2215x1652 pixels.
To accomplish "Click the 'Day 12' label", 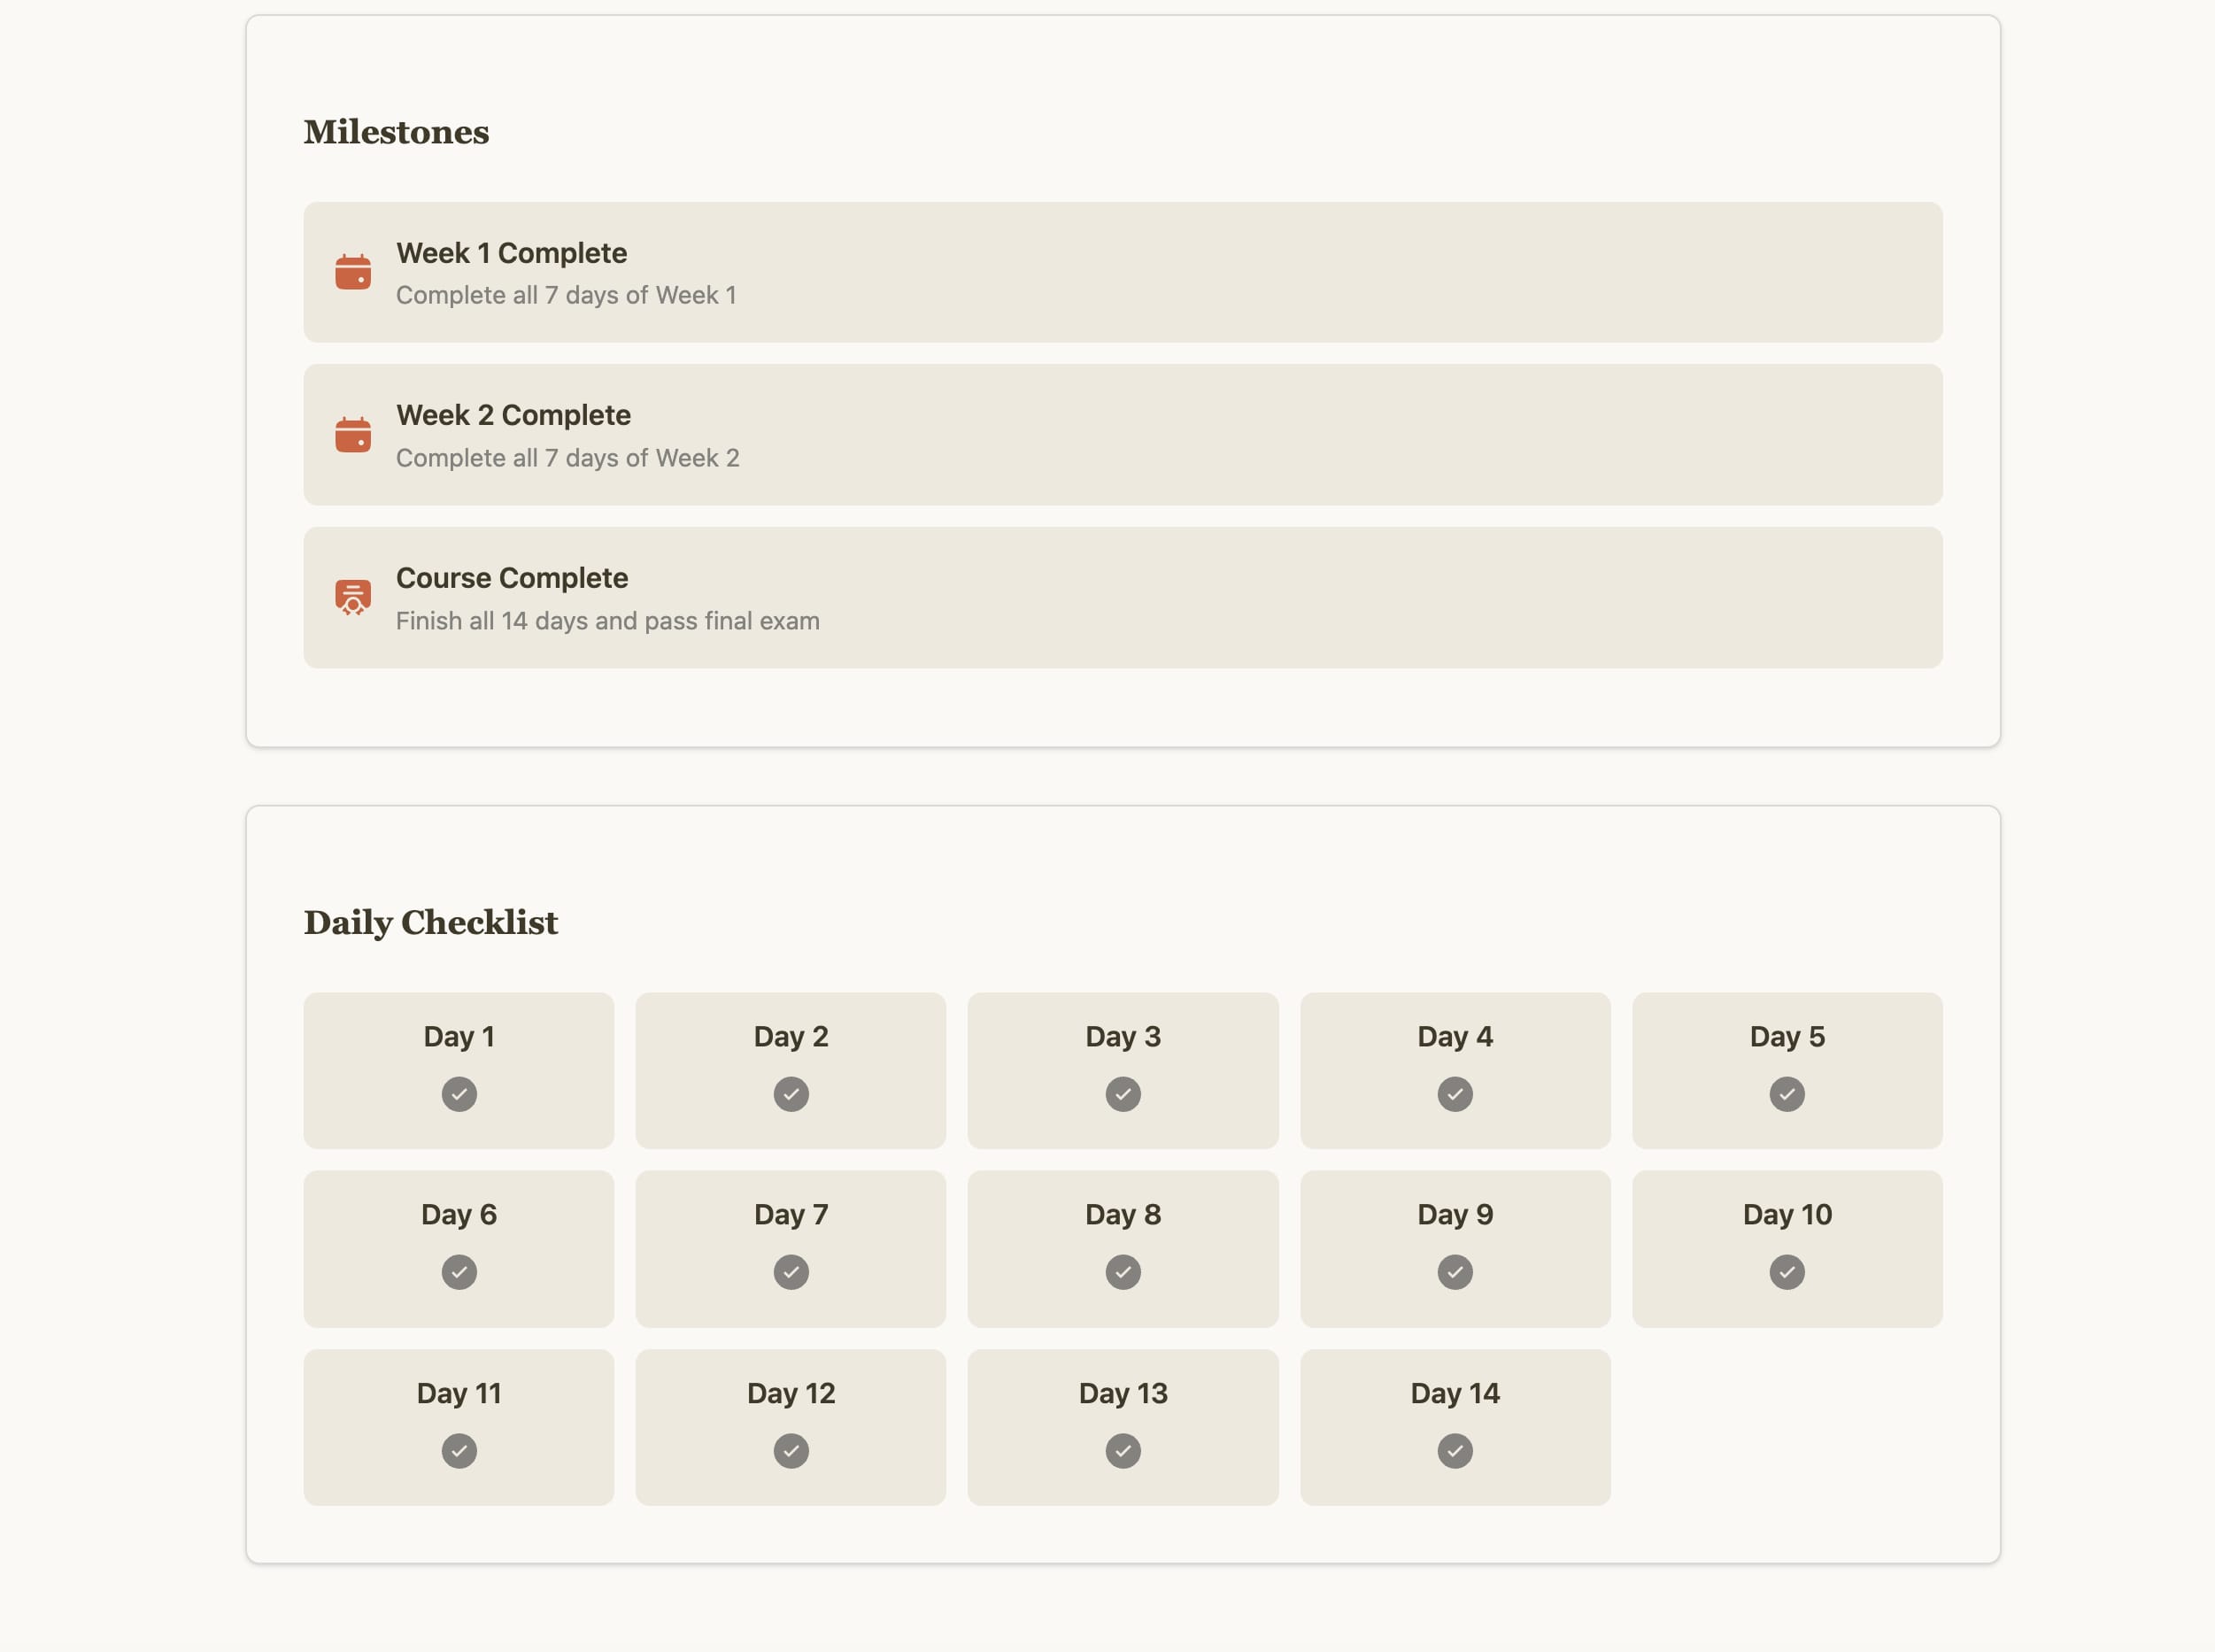I will [x=791, y=1394].
